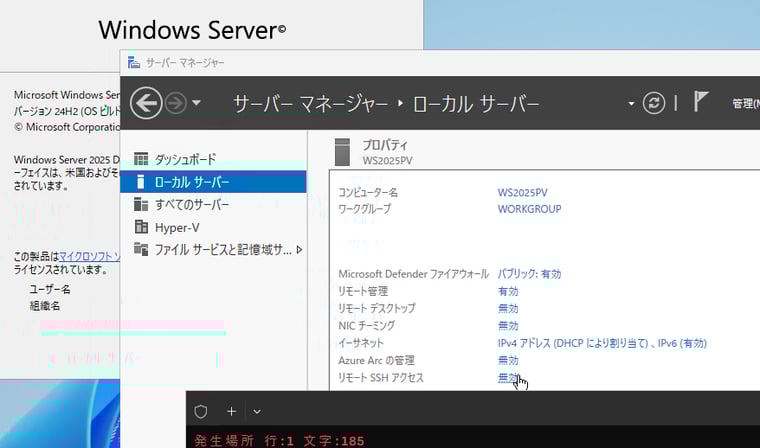The image size is (760, 448).
Task: Click the ファイル サービス icon in the sidebar
Action: point(141,249)
